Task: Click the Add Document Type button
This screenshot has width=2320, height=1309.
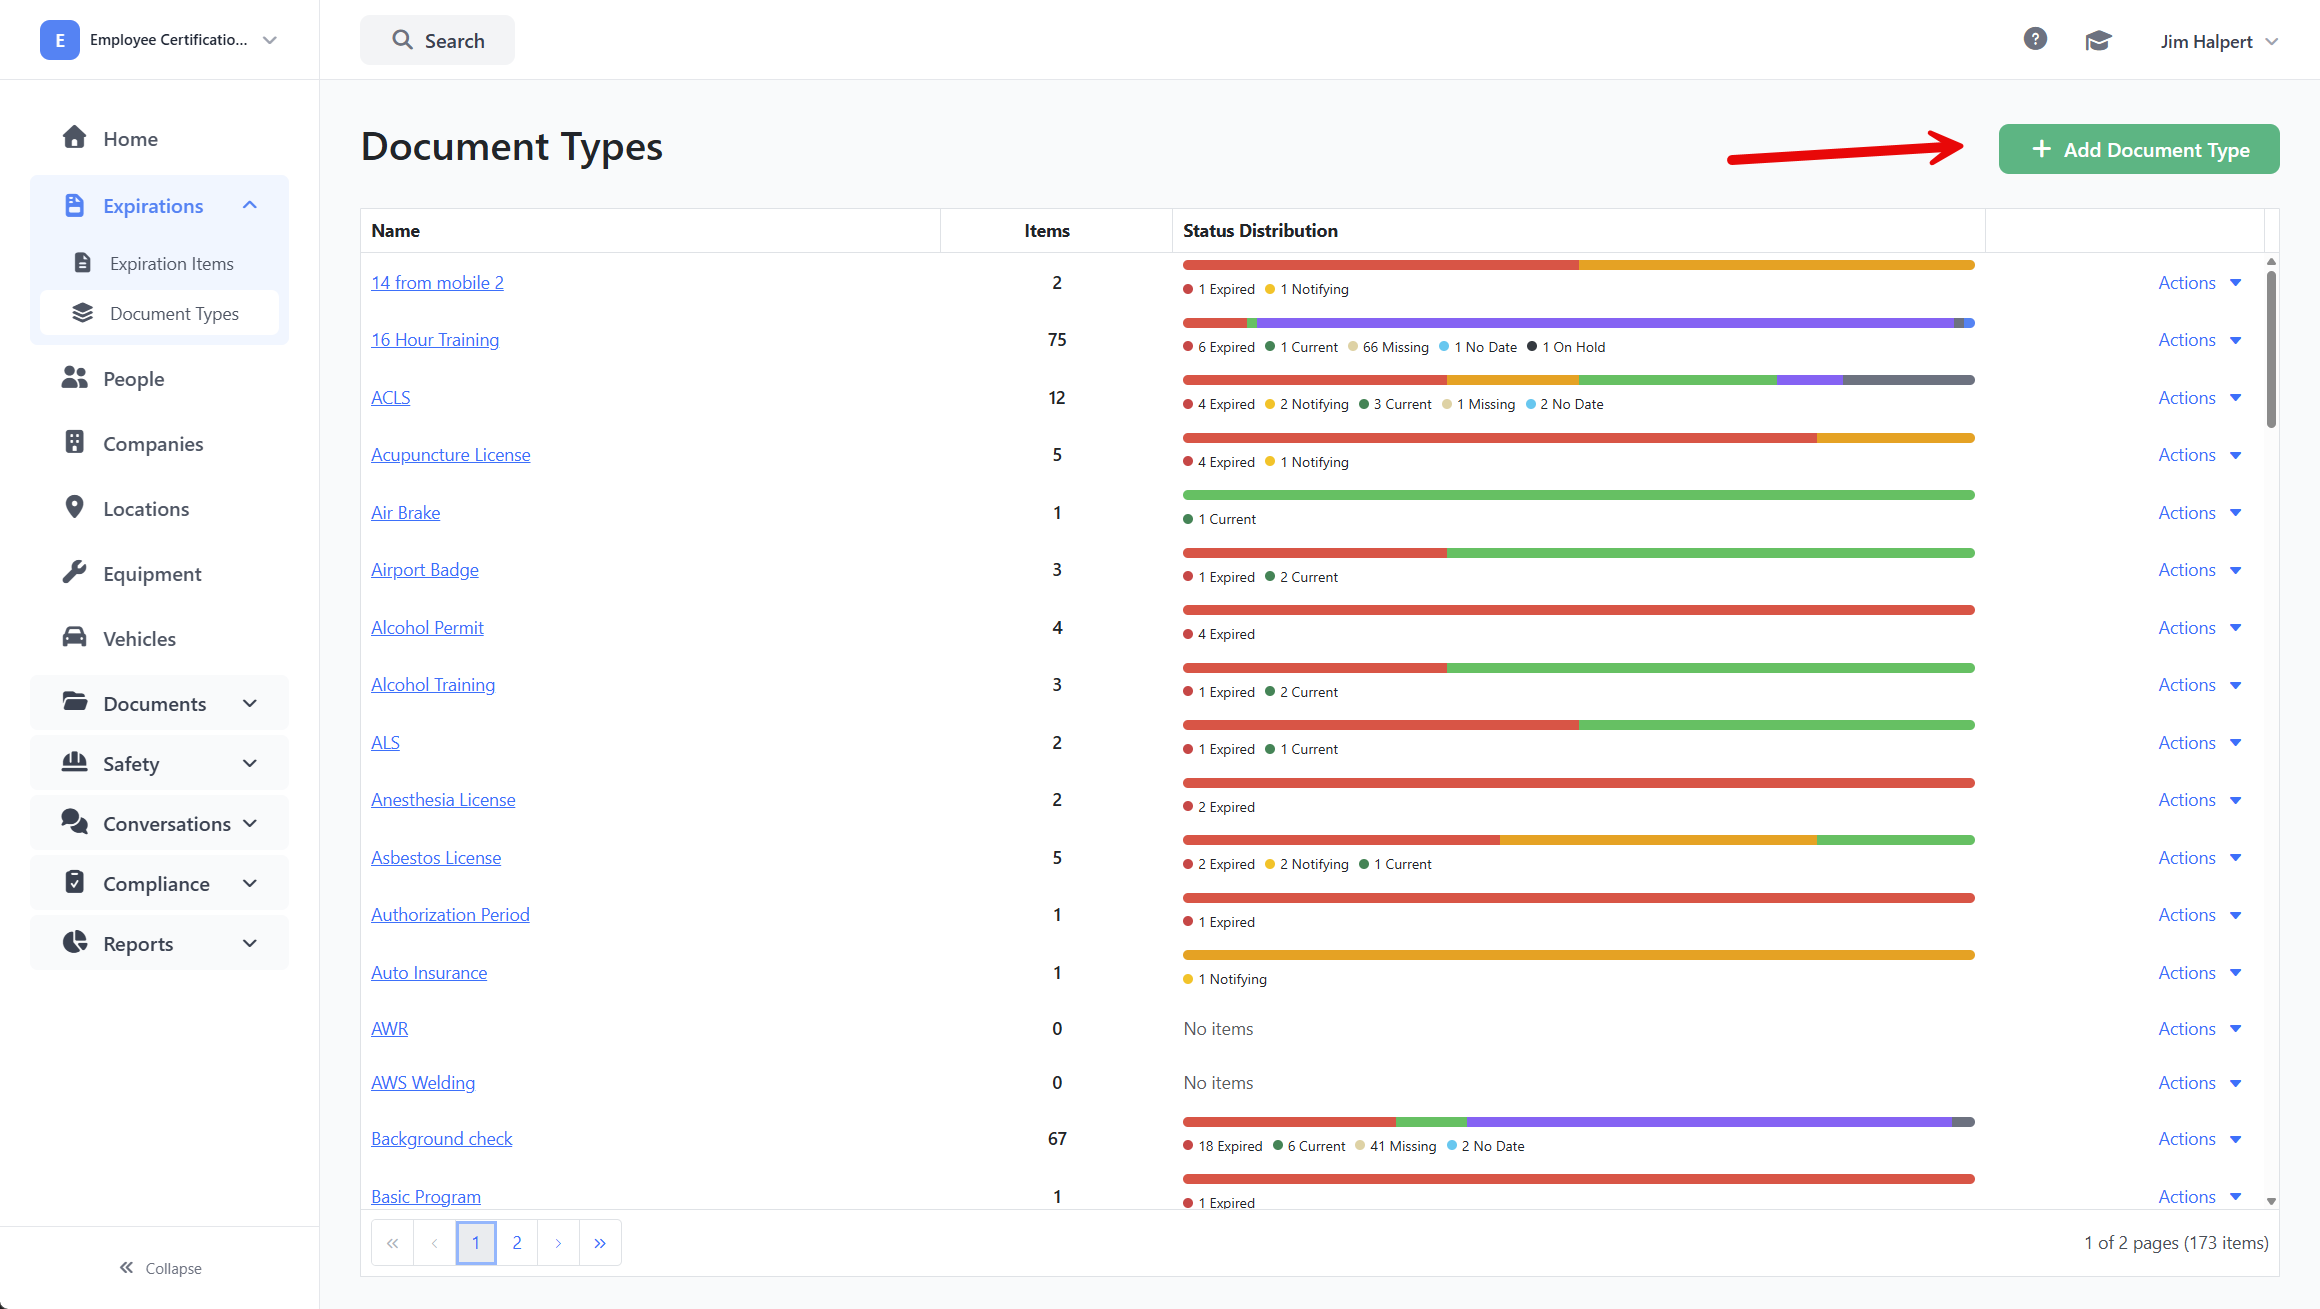Action: [x=2139, y=149]
